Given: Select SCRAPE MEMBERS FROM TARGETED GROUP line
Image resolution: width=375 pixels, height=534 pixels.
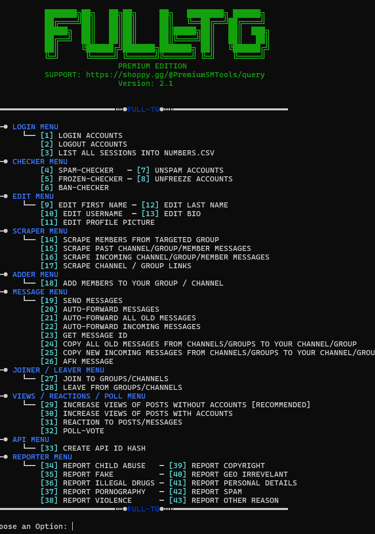Looking at the screenshot, I should [130, 240].
